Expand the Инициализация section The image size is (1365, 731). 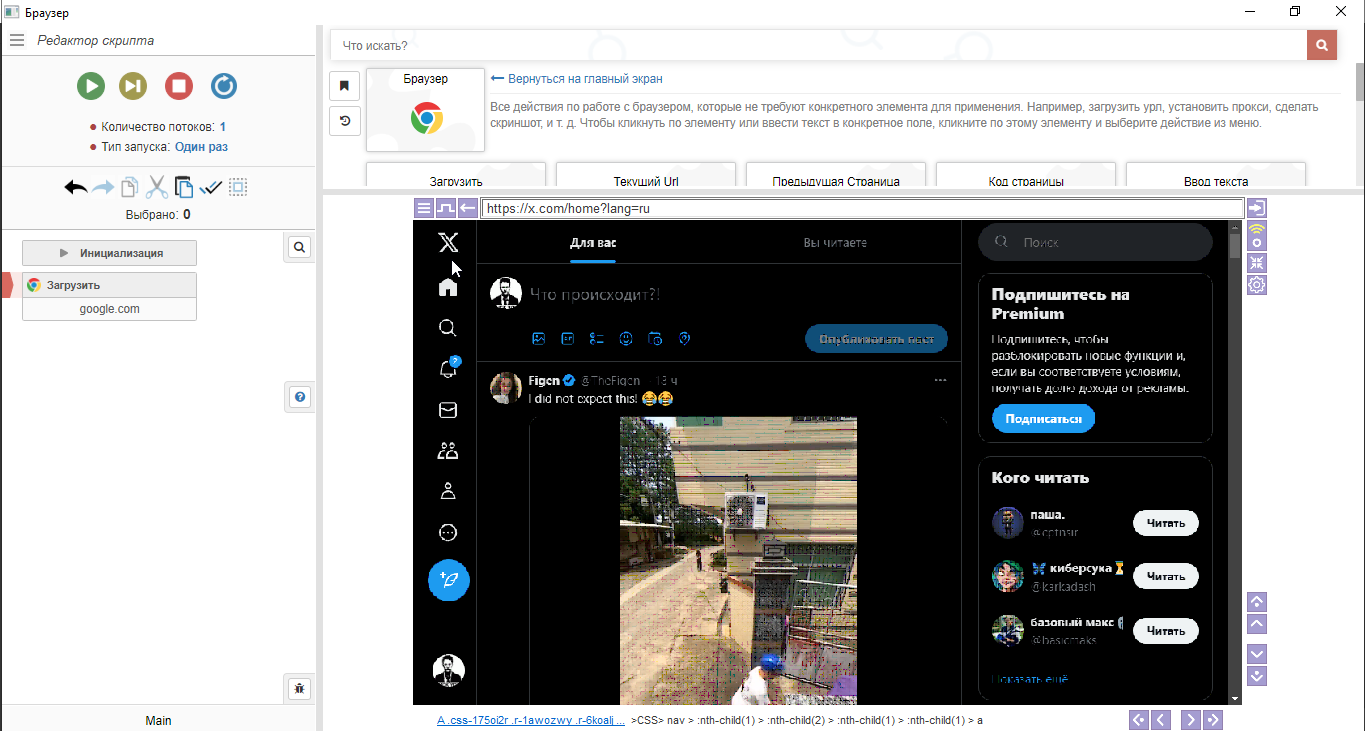click(110, 253)
